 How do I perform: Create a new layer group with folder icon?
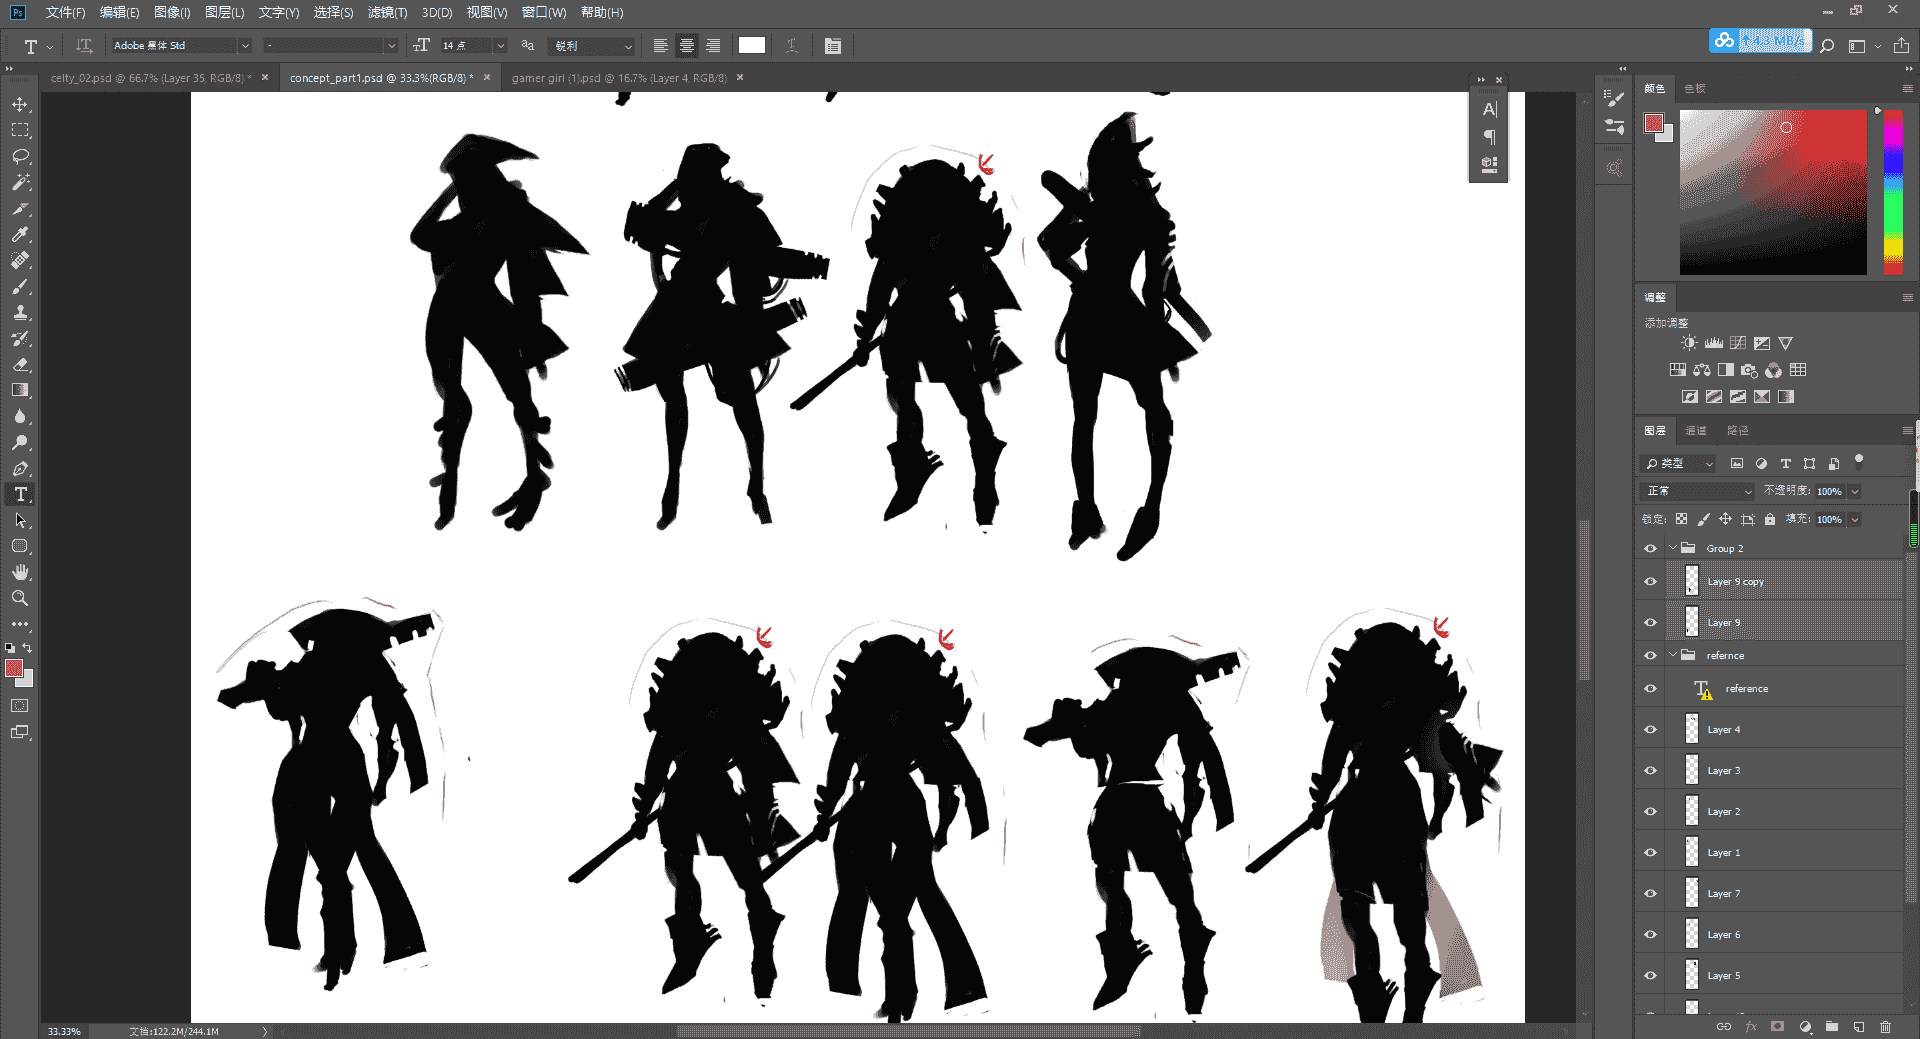[x=1831, y=1027]
